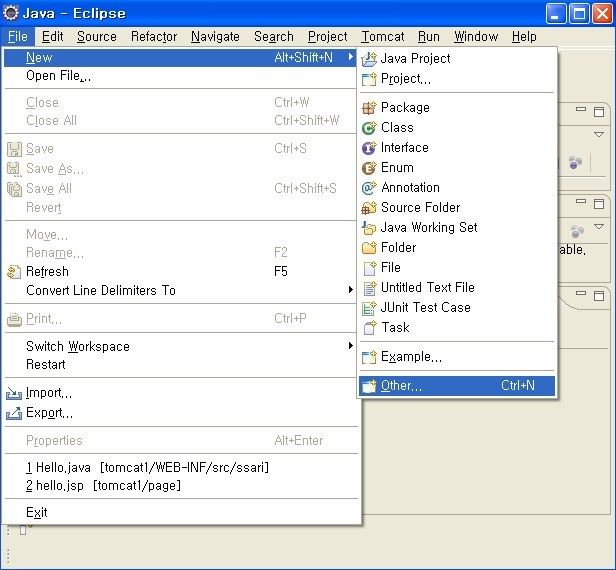The image size is (616, 570).
Task: Select Interface in New submenu
Action: click(457, 148)
